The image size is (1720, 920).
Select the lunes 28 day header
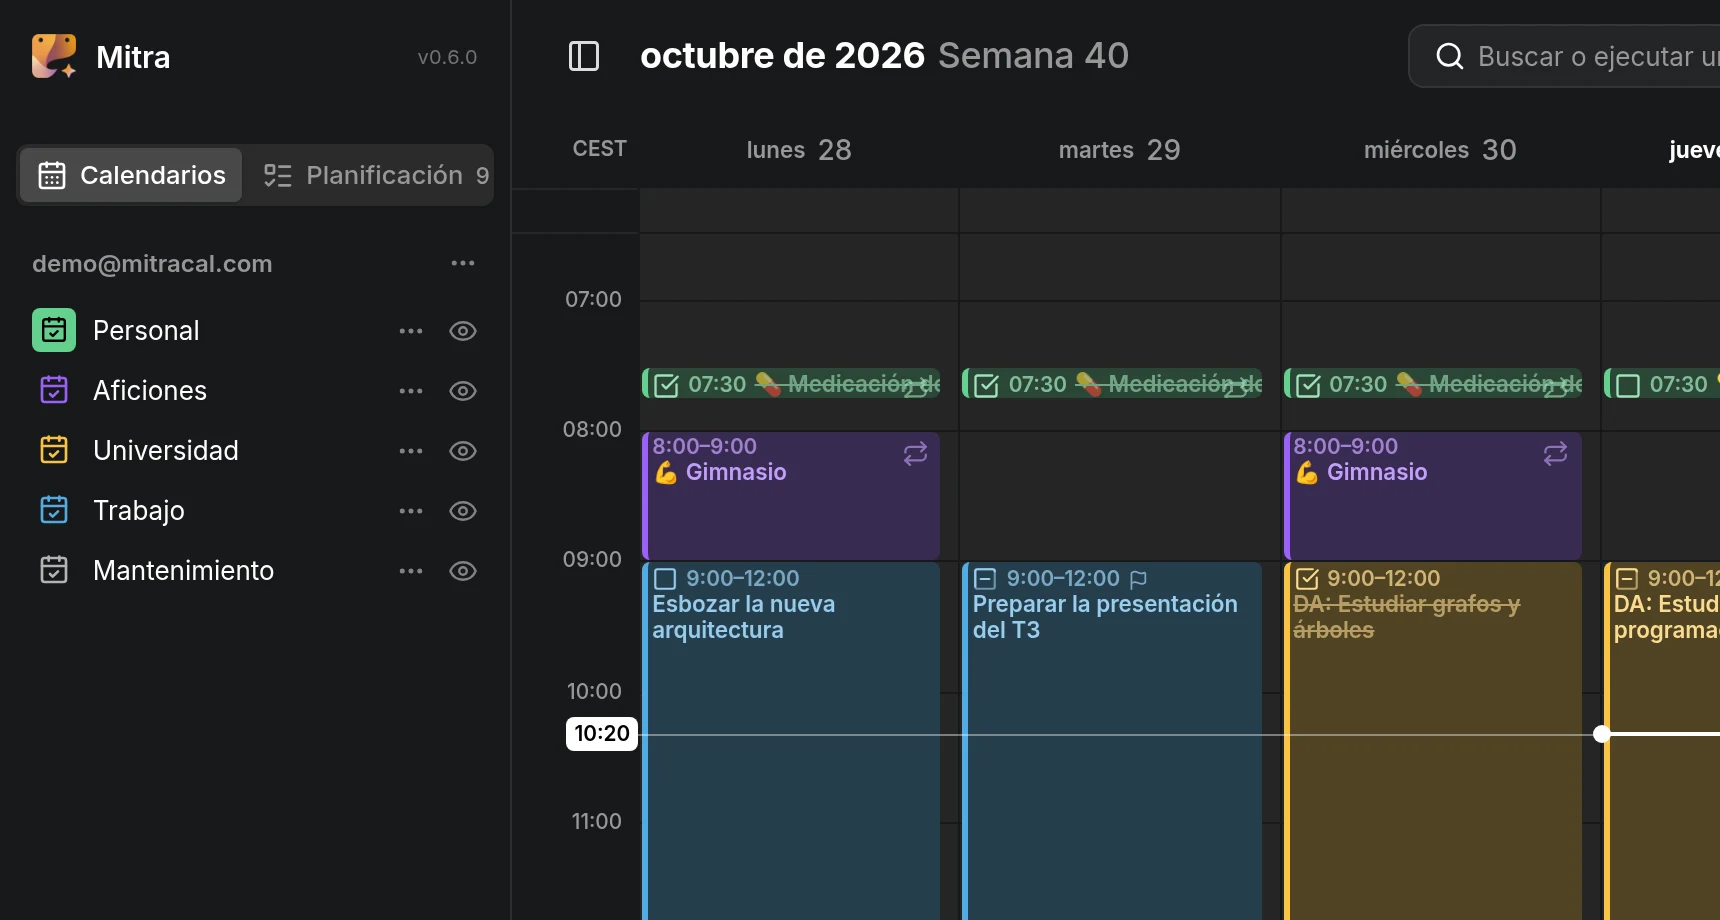pos(799,150)
